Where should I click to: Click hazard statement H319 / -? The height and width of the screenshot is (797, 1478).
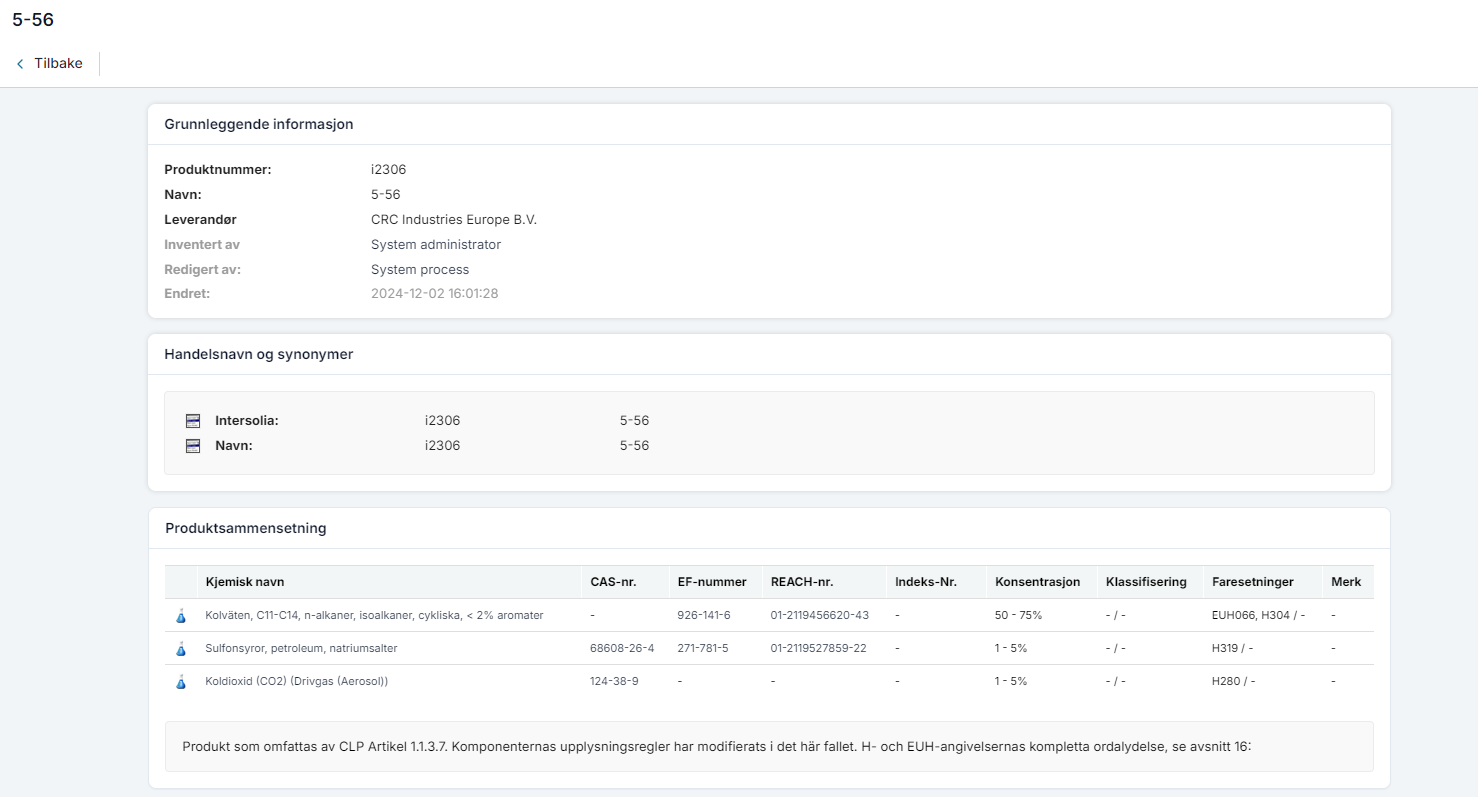[1233, 649]
